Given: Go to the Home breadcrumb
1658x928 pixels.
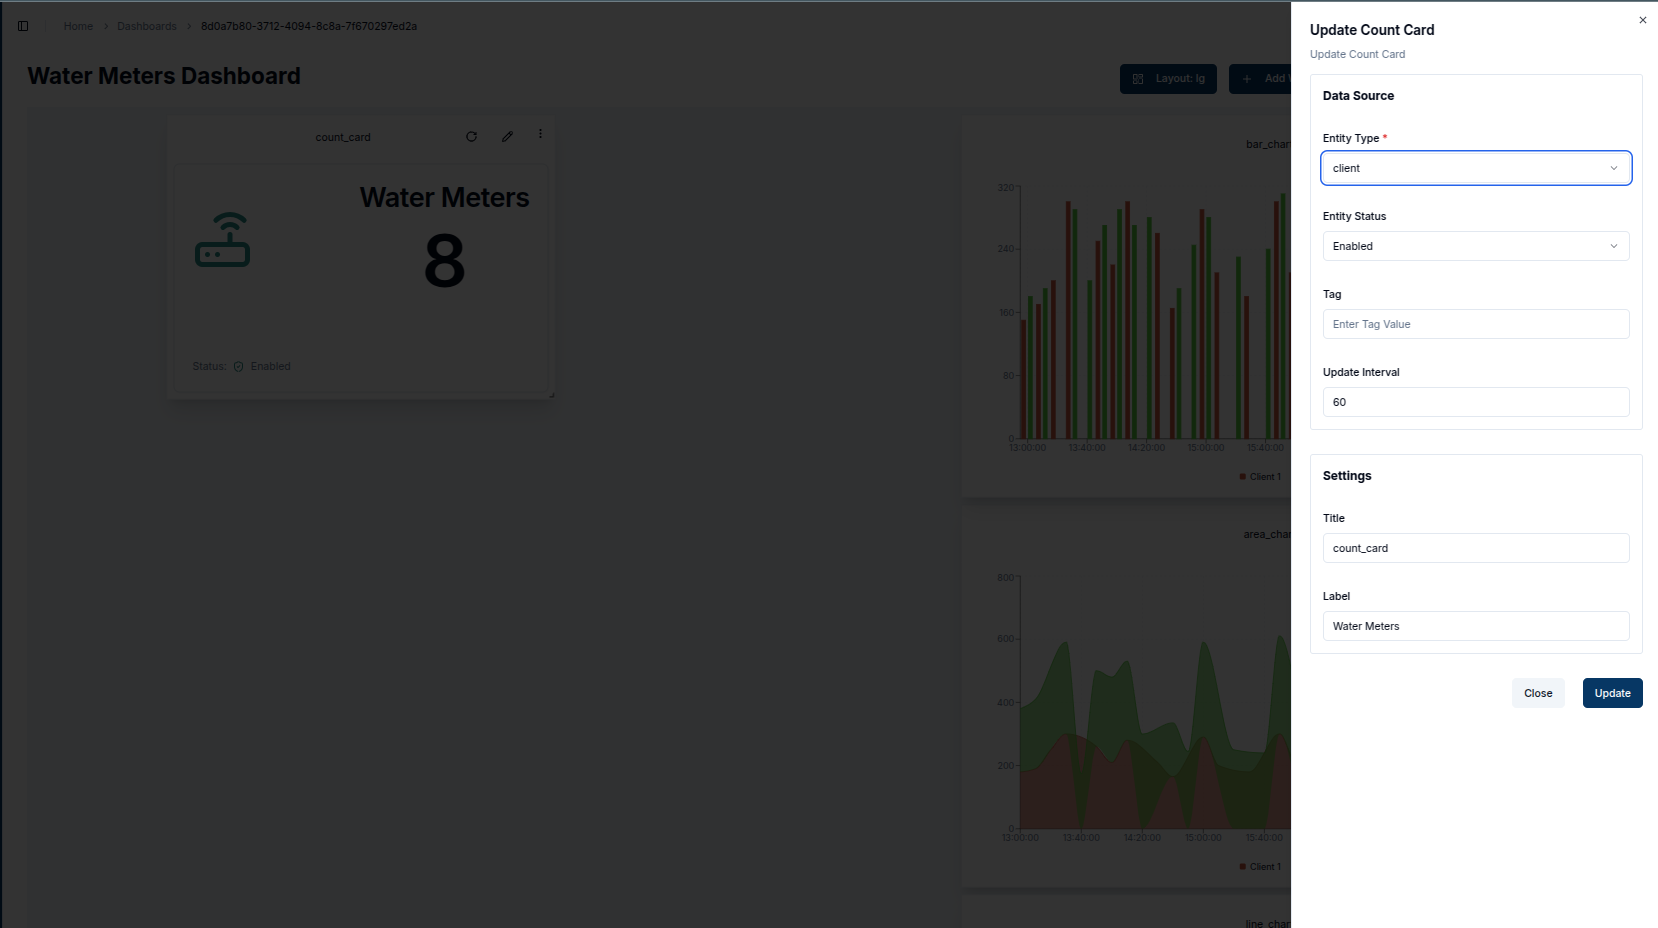Looking at the screenshot, I should tap(78, 26).
